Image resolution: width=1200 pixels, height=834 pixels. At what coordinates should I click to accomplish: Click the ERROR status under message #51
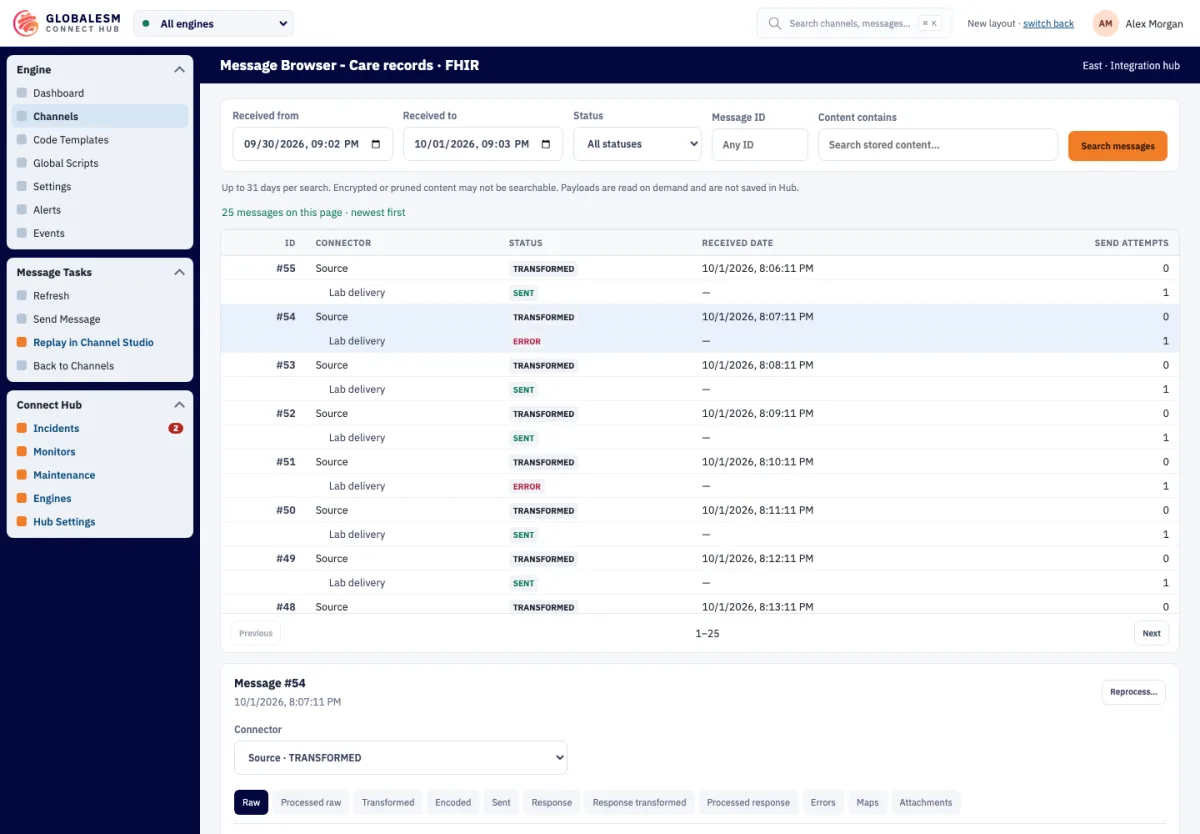[x=527, y=486]
